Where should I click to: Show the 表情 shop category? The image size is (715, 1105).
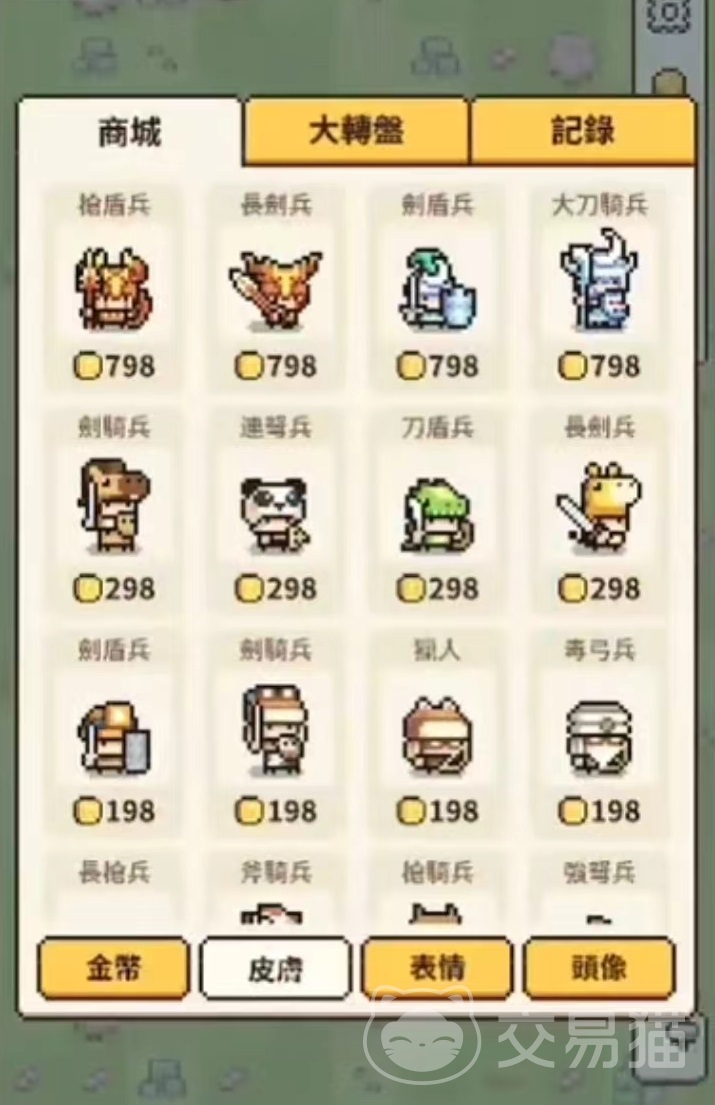(437, 968)
